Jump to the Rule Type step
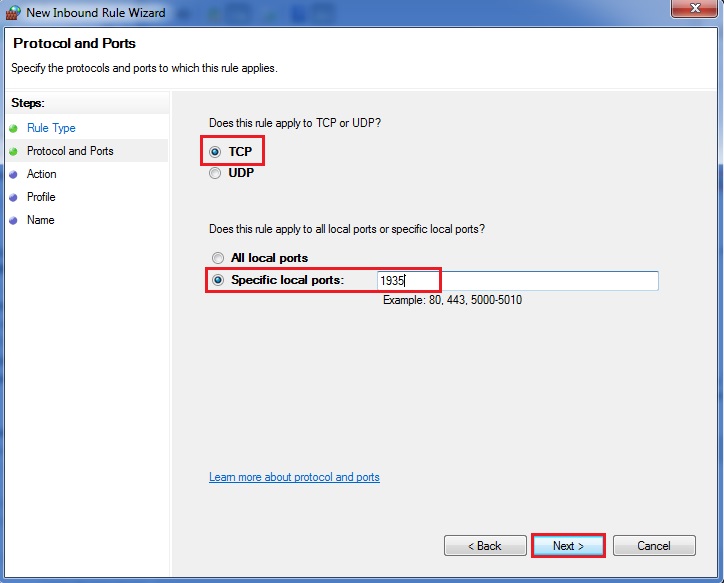Viewport: 724px width, 583px height. 51,128
